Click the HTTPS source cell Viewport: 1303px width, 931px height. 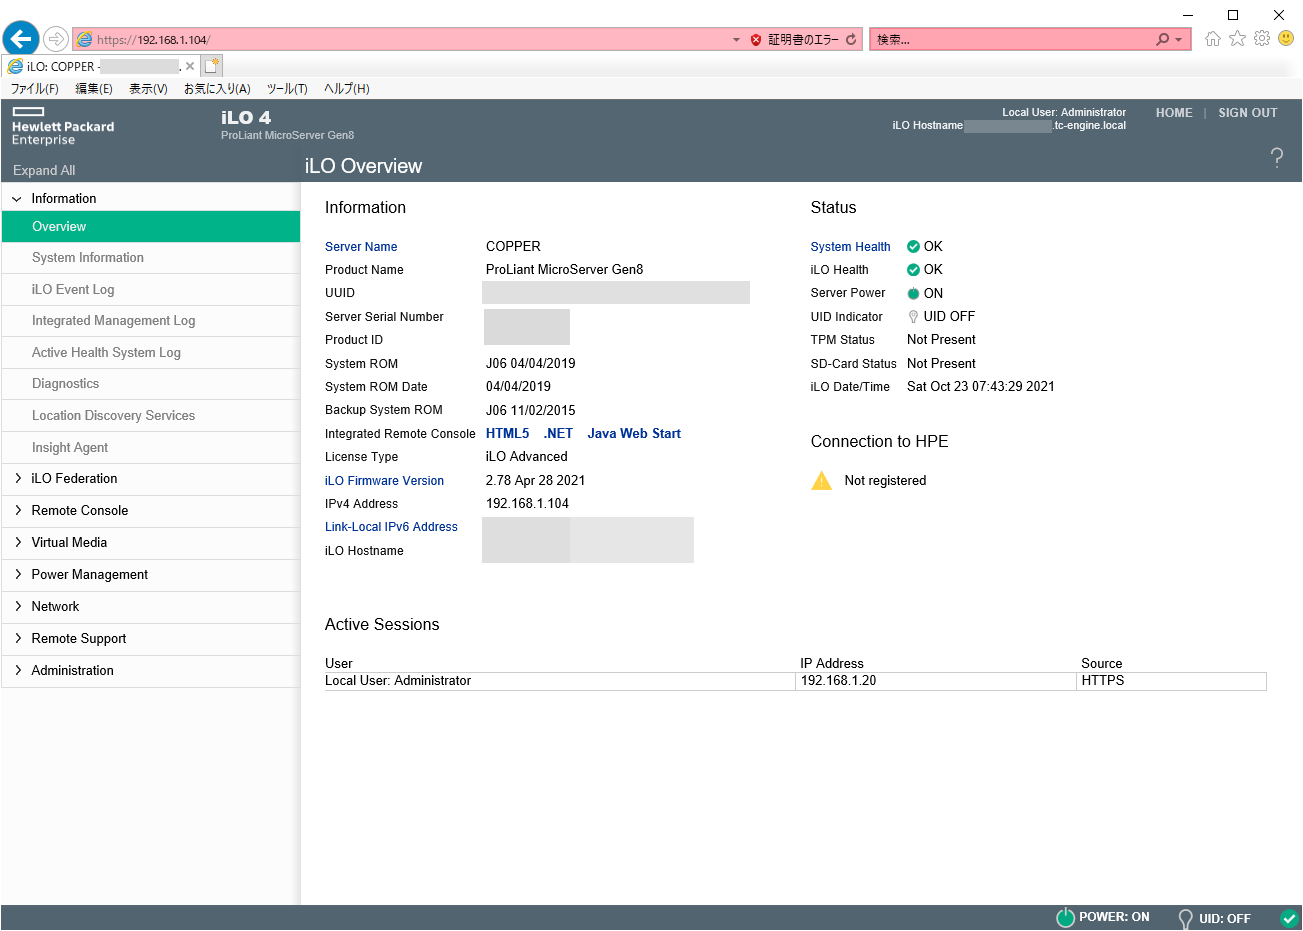[1172, 681]
